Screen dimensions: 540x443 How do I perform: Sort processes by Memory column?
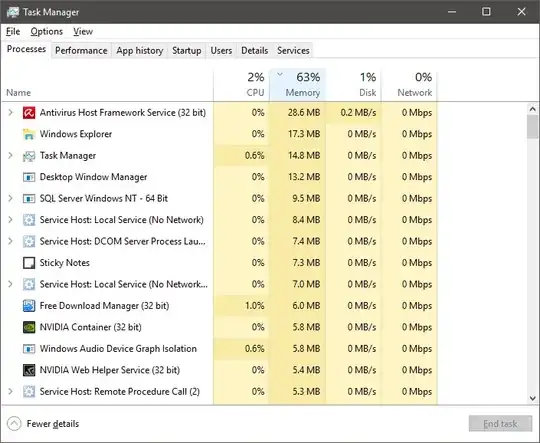[x=297, y=85]
